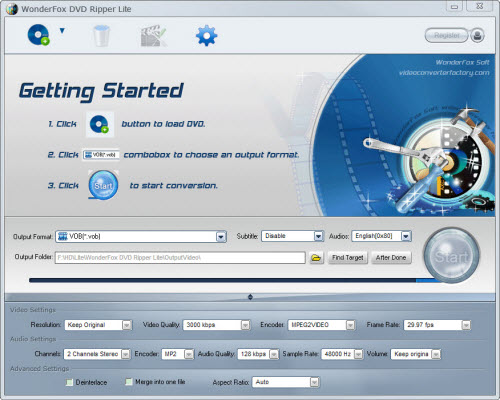The width and height of the screenshot is (500, 400).
Task: Click the trash bin remove icon
Action: click(101, 36)
